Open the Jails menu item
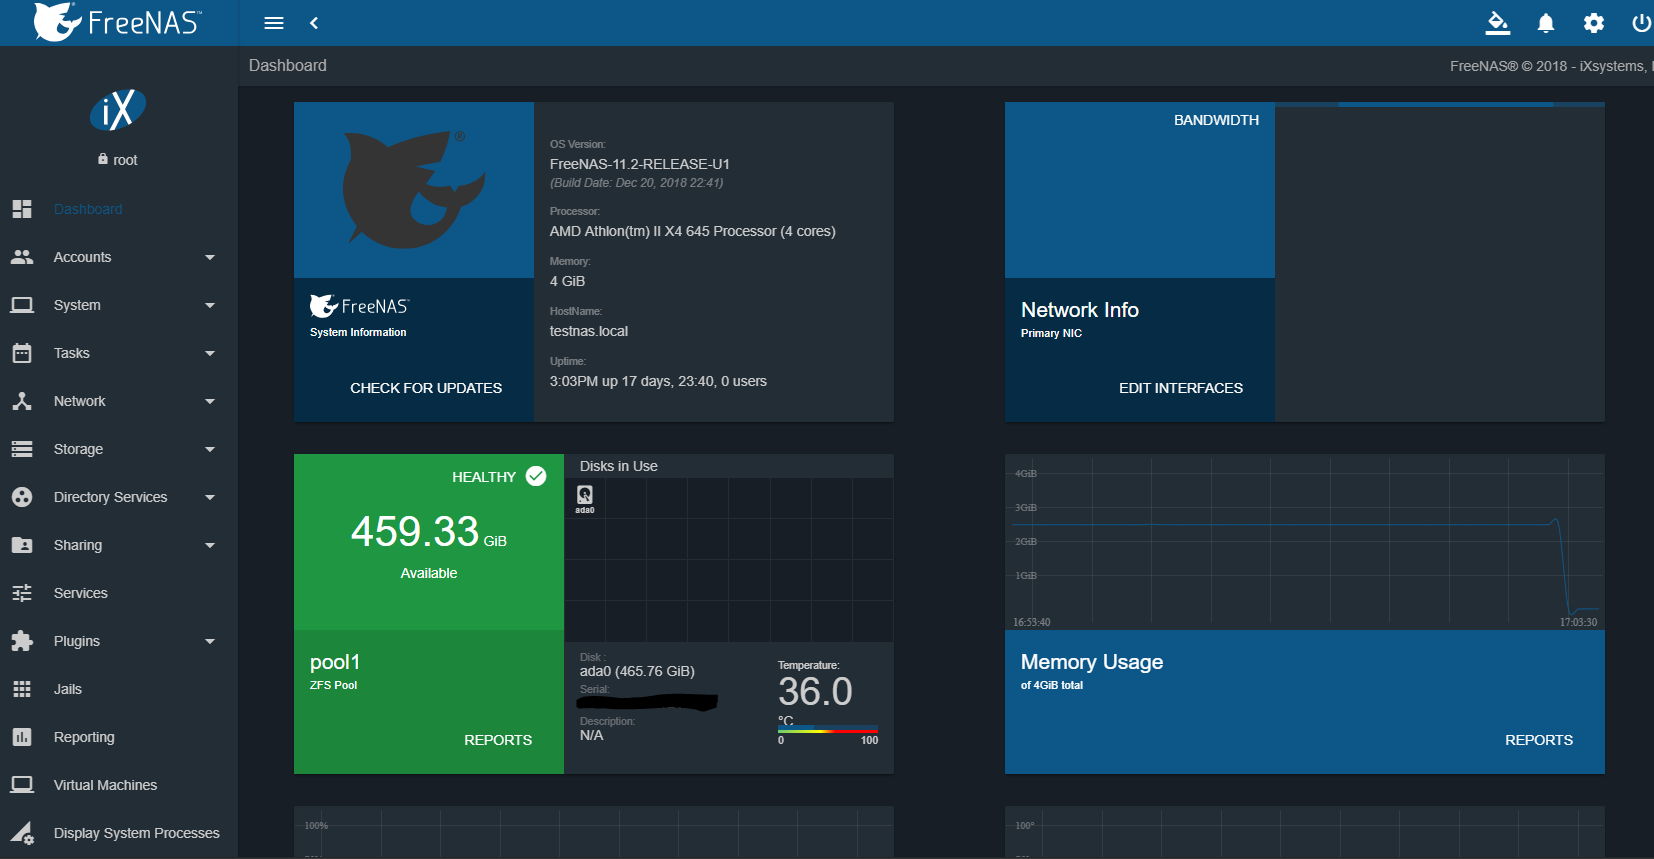Screen dimensions: 1654x859 pyautogui.click(x=119, y=689)
